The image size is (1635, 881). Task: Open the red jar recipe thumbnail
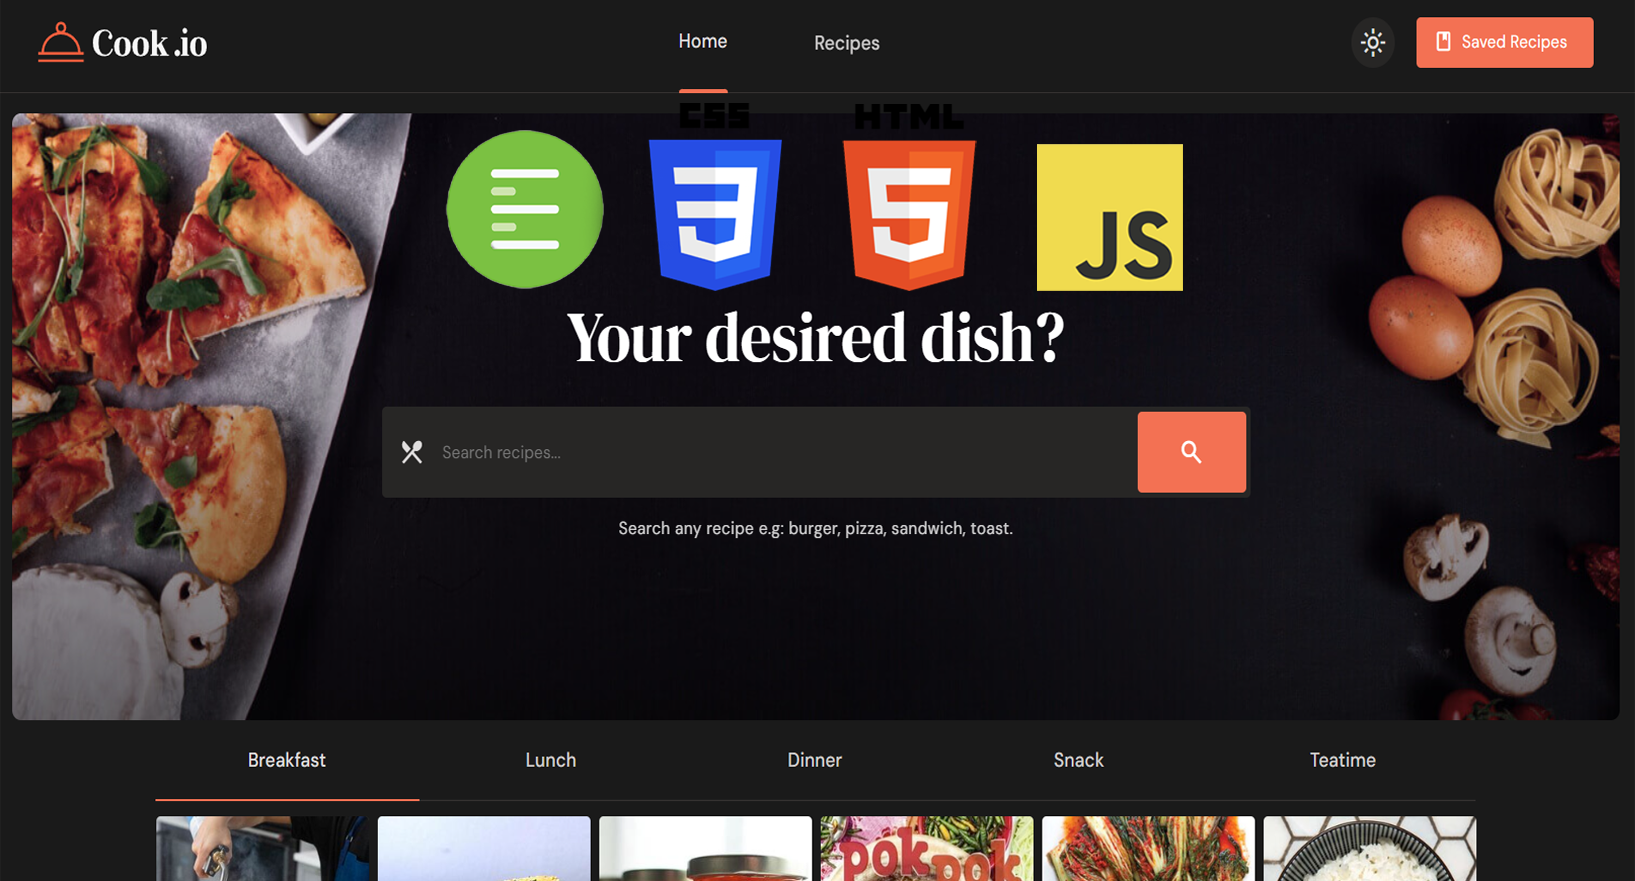(x=705, y=848)
